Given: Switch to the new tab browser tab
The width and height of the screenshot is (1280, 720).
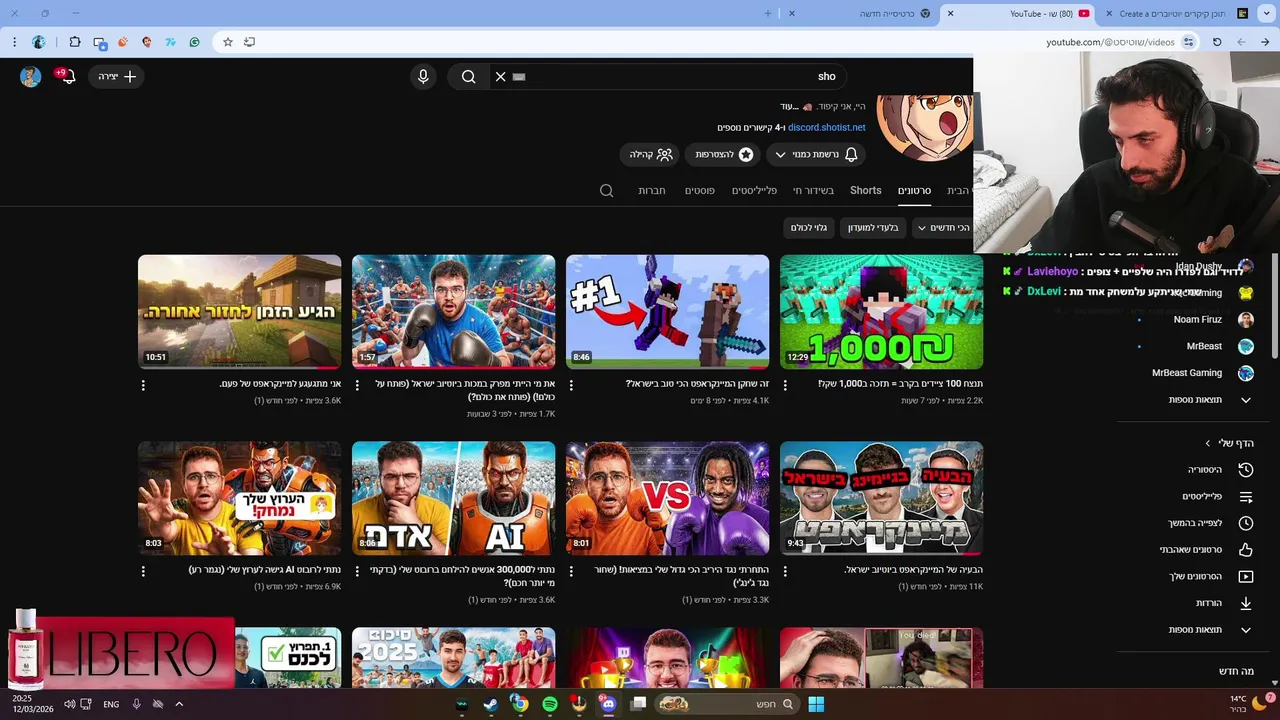Looking at the screenshot, I should click(x=862, y=13).
